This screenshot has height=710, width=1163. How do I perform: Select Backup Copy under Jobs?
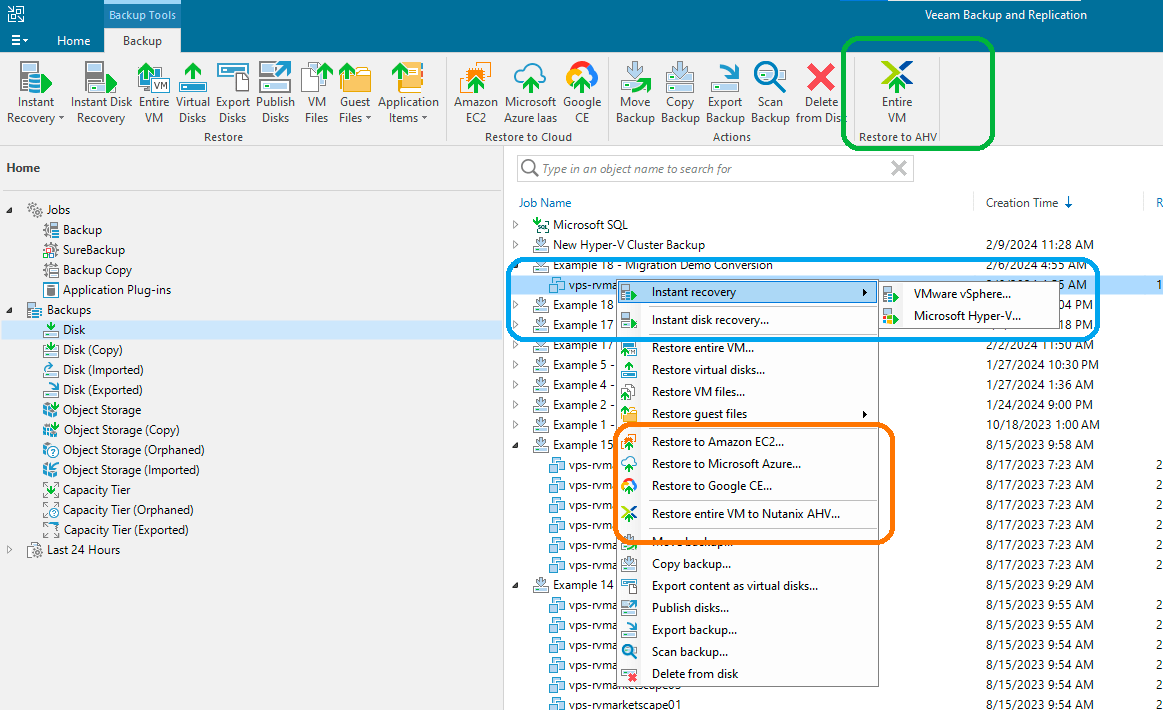pos(97,270)
